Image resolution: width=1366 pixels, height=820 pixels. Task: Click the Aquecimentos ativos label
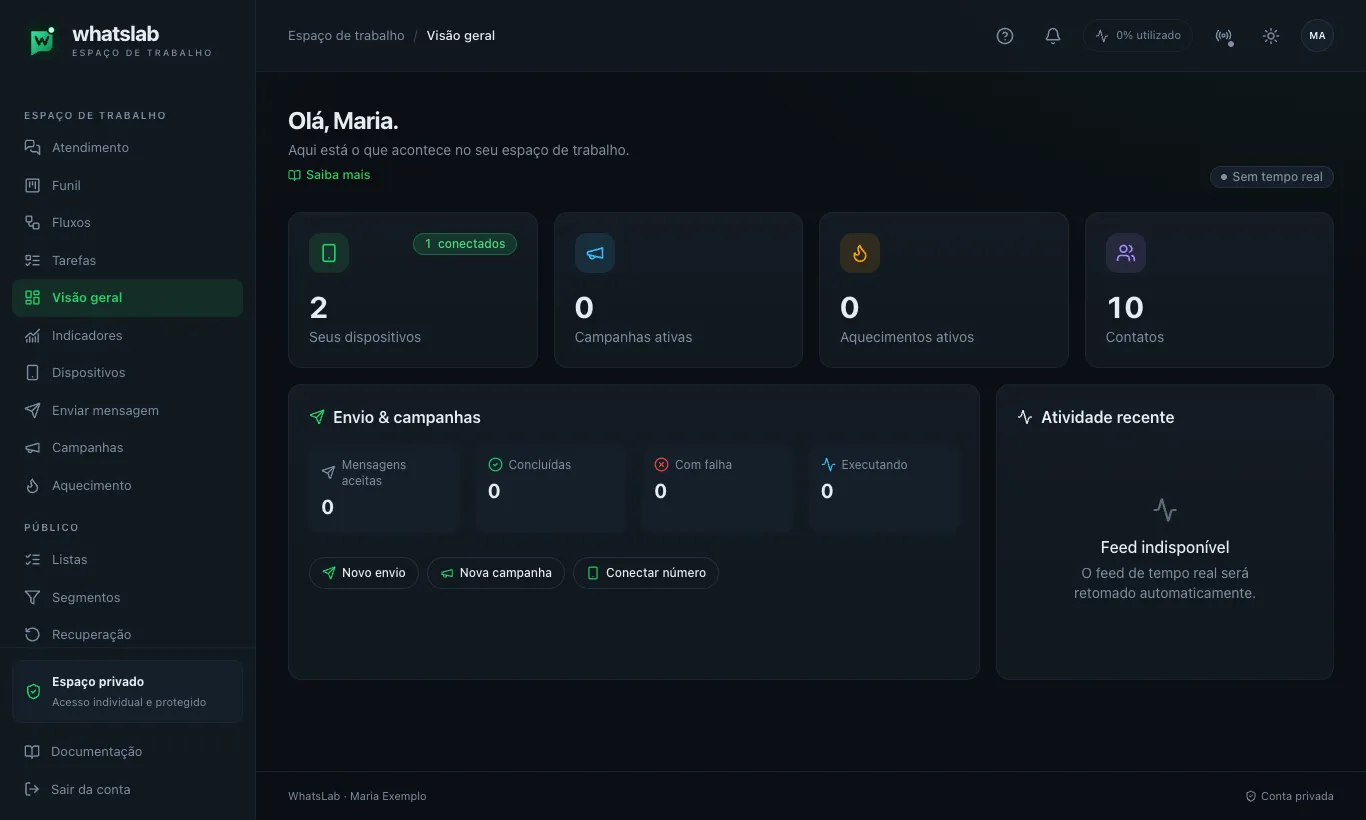(907, 338)
